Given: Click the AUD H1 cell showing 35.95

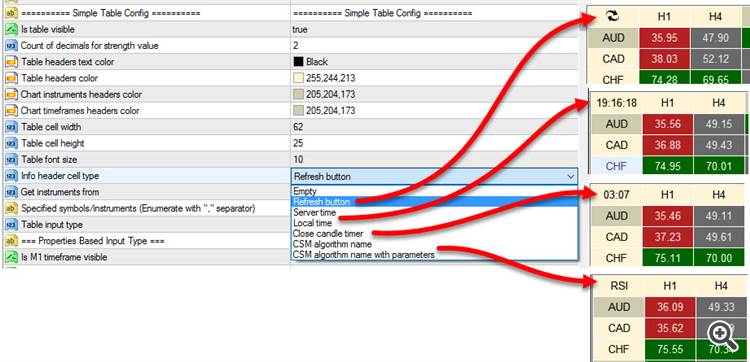Looking at the screenshot, I should pos(664,38).
